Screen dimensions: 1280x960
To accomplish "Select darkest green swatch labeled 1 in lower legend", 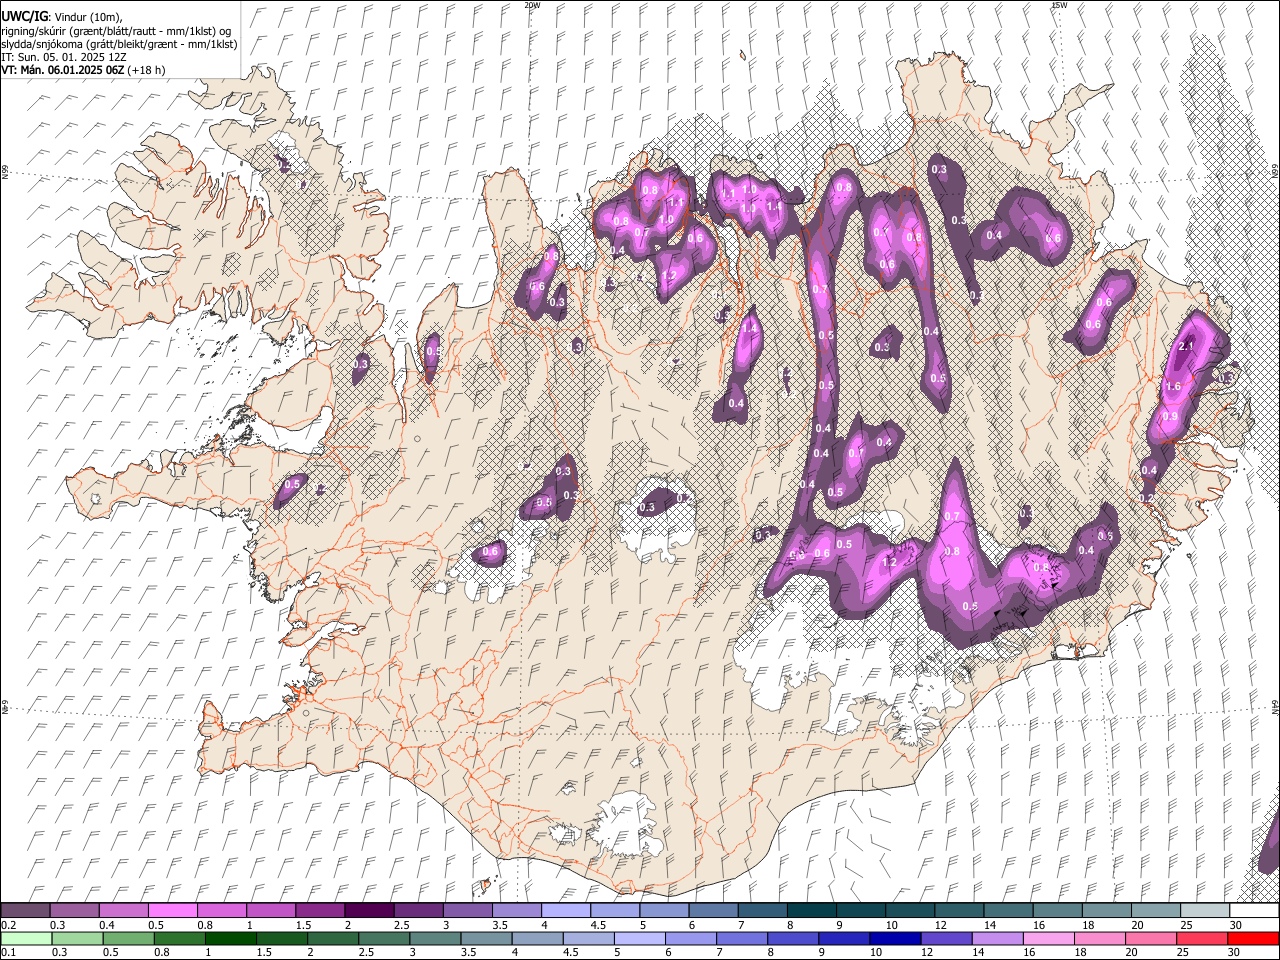I will click(229, 938).
